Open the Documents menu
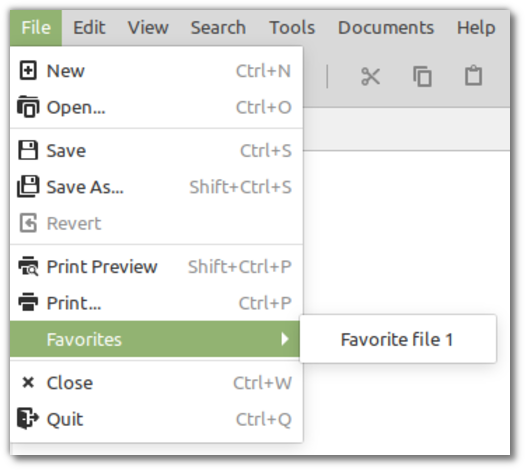Viewport: 526px width, 471px height. [386, 28]
